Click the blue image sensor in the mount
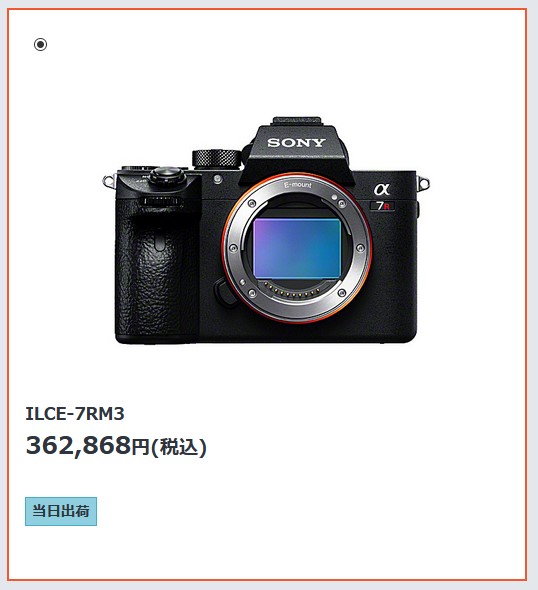538x590 pixels. tap(297, 248)
